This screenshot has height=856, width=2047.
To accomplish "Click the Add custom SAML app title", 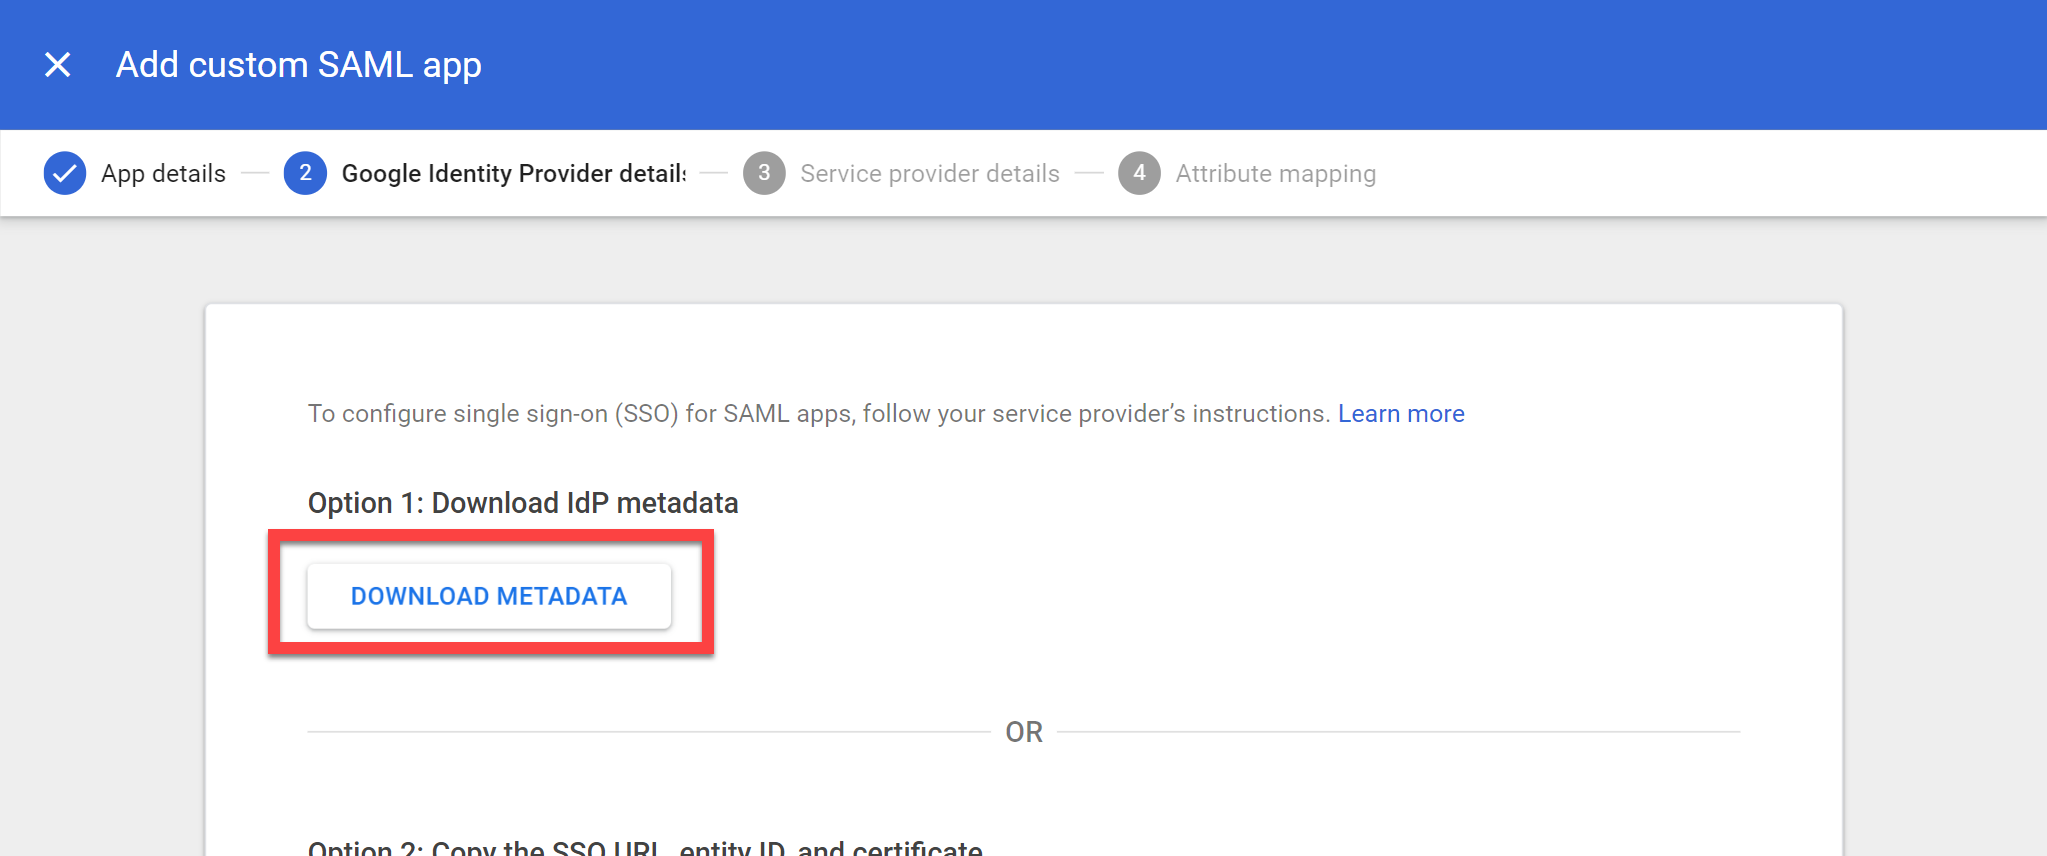I will click(x=299, y=65).
